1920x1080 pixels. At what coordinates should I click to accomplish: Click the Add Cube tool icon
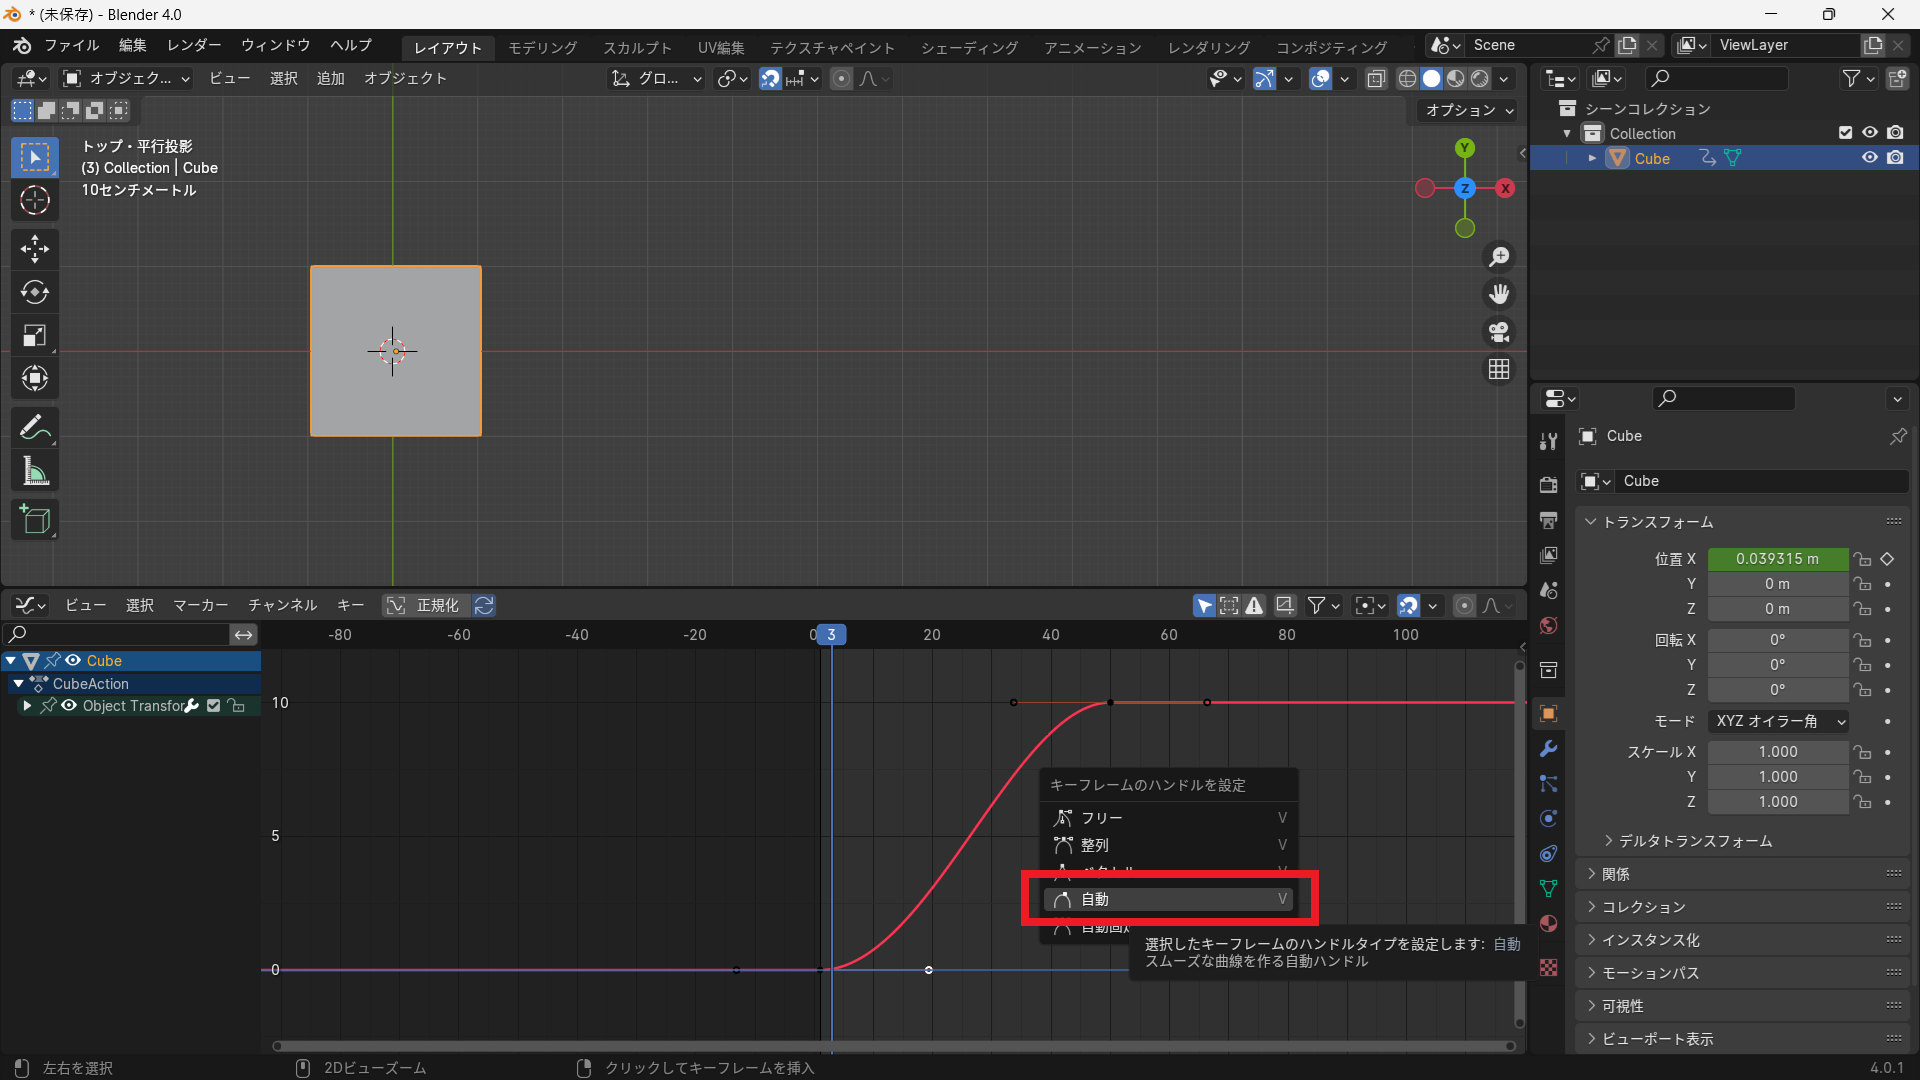click(x=35, y=520)
